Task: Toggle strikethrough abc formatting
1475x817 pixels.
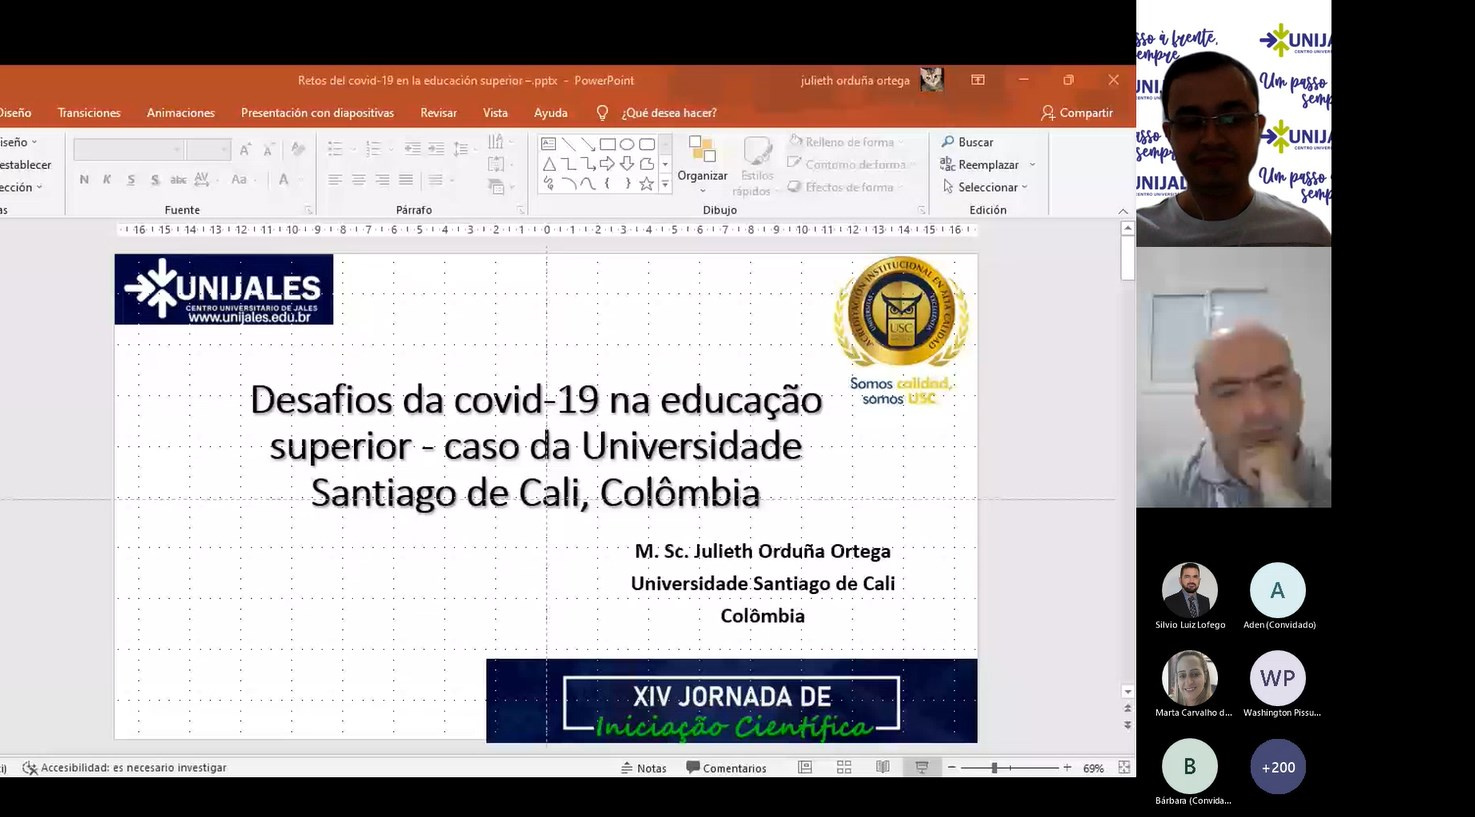Action: coord(178,180)
